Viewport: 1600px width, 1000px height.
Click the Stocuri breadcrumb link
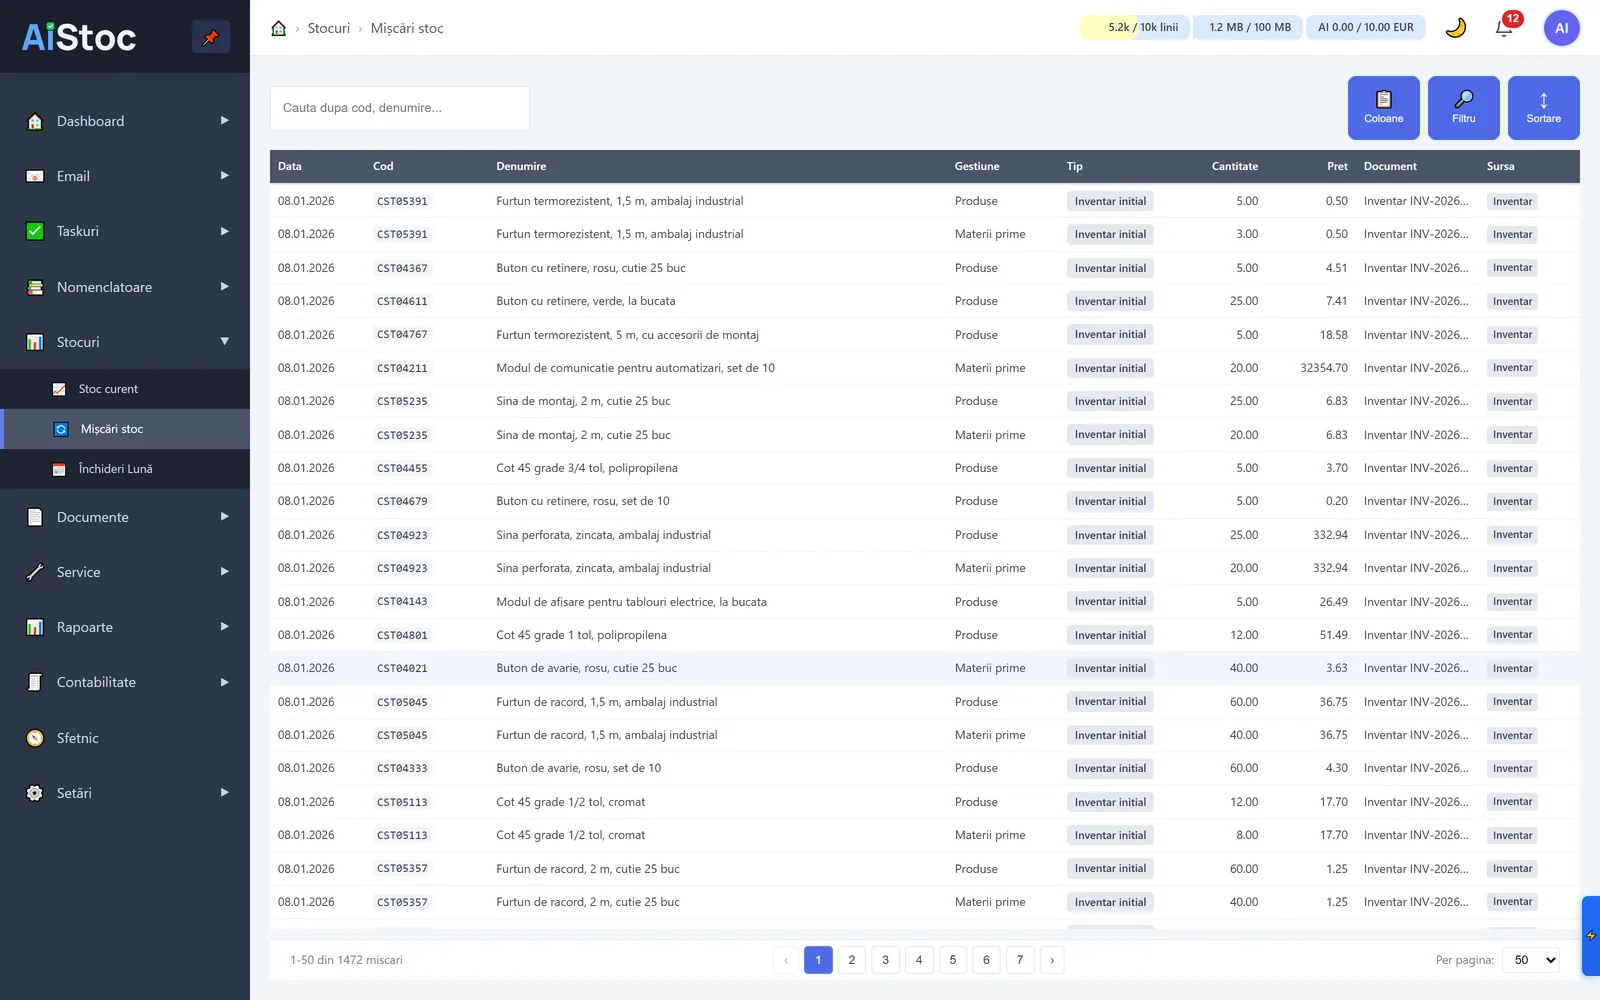coord(329,28)
